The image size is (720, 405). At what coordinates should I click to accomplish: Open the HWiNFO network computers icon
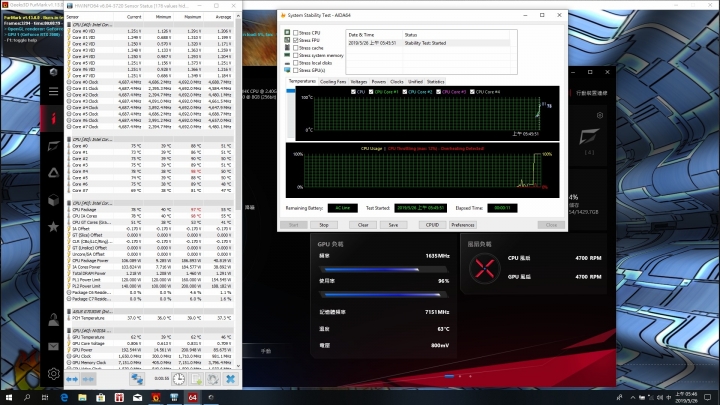coord(137,379)
